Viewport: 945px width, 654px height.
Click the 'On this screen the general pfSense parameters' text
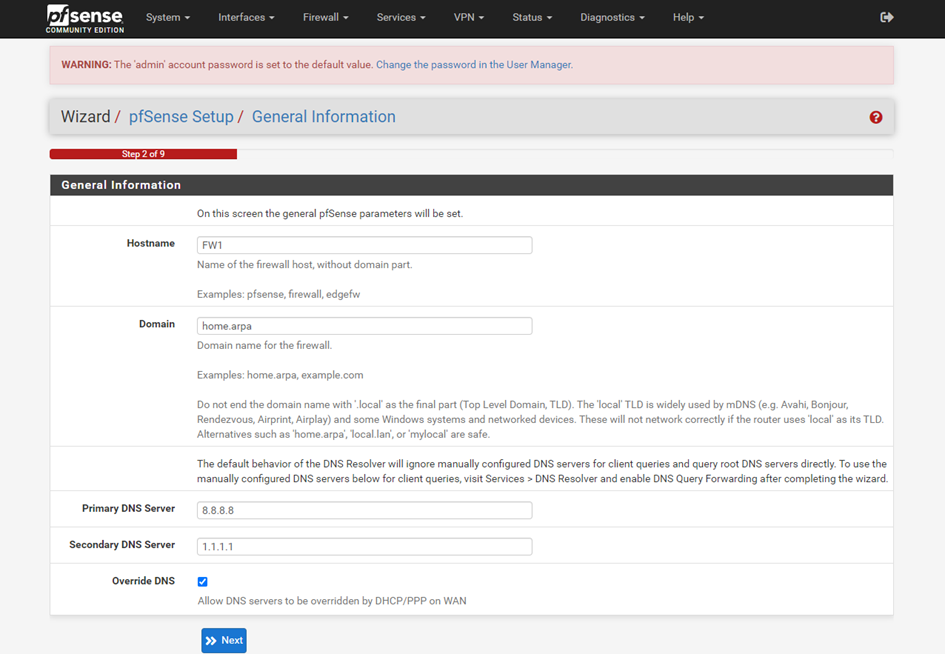[330, 214]
